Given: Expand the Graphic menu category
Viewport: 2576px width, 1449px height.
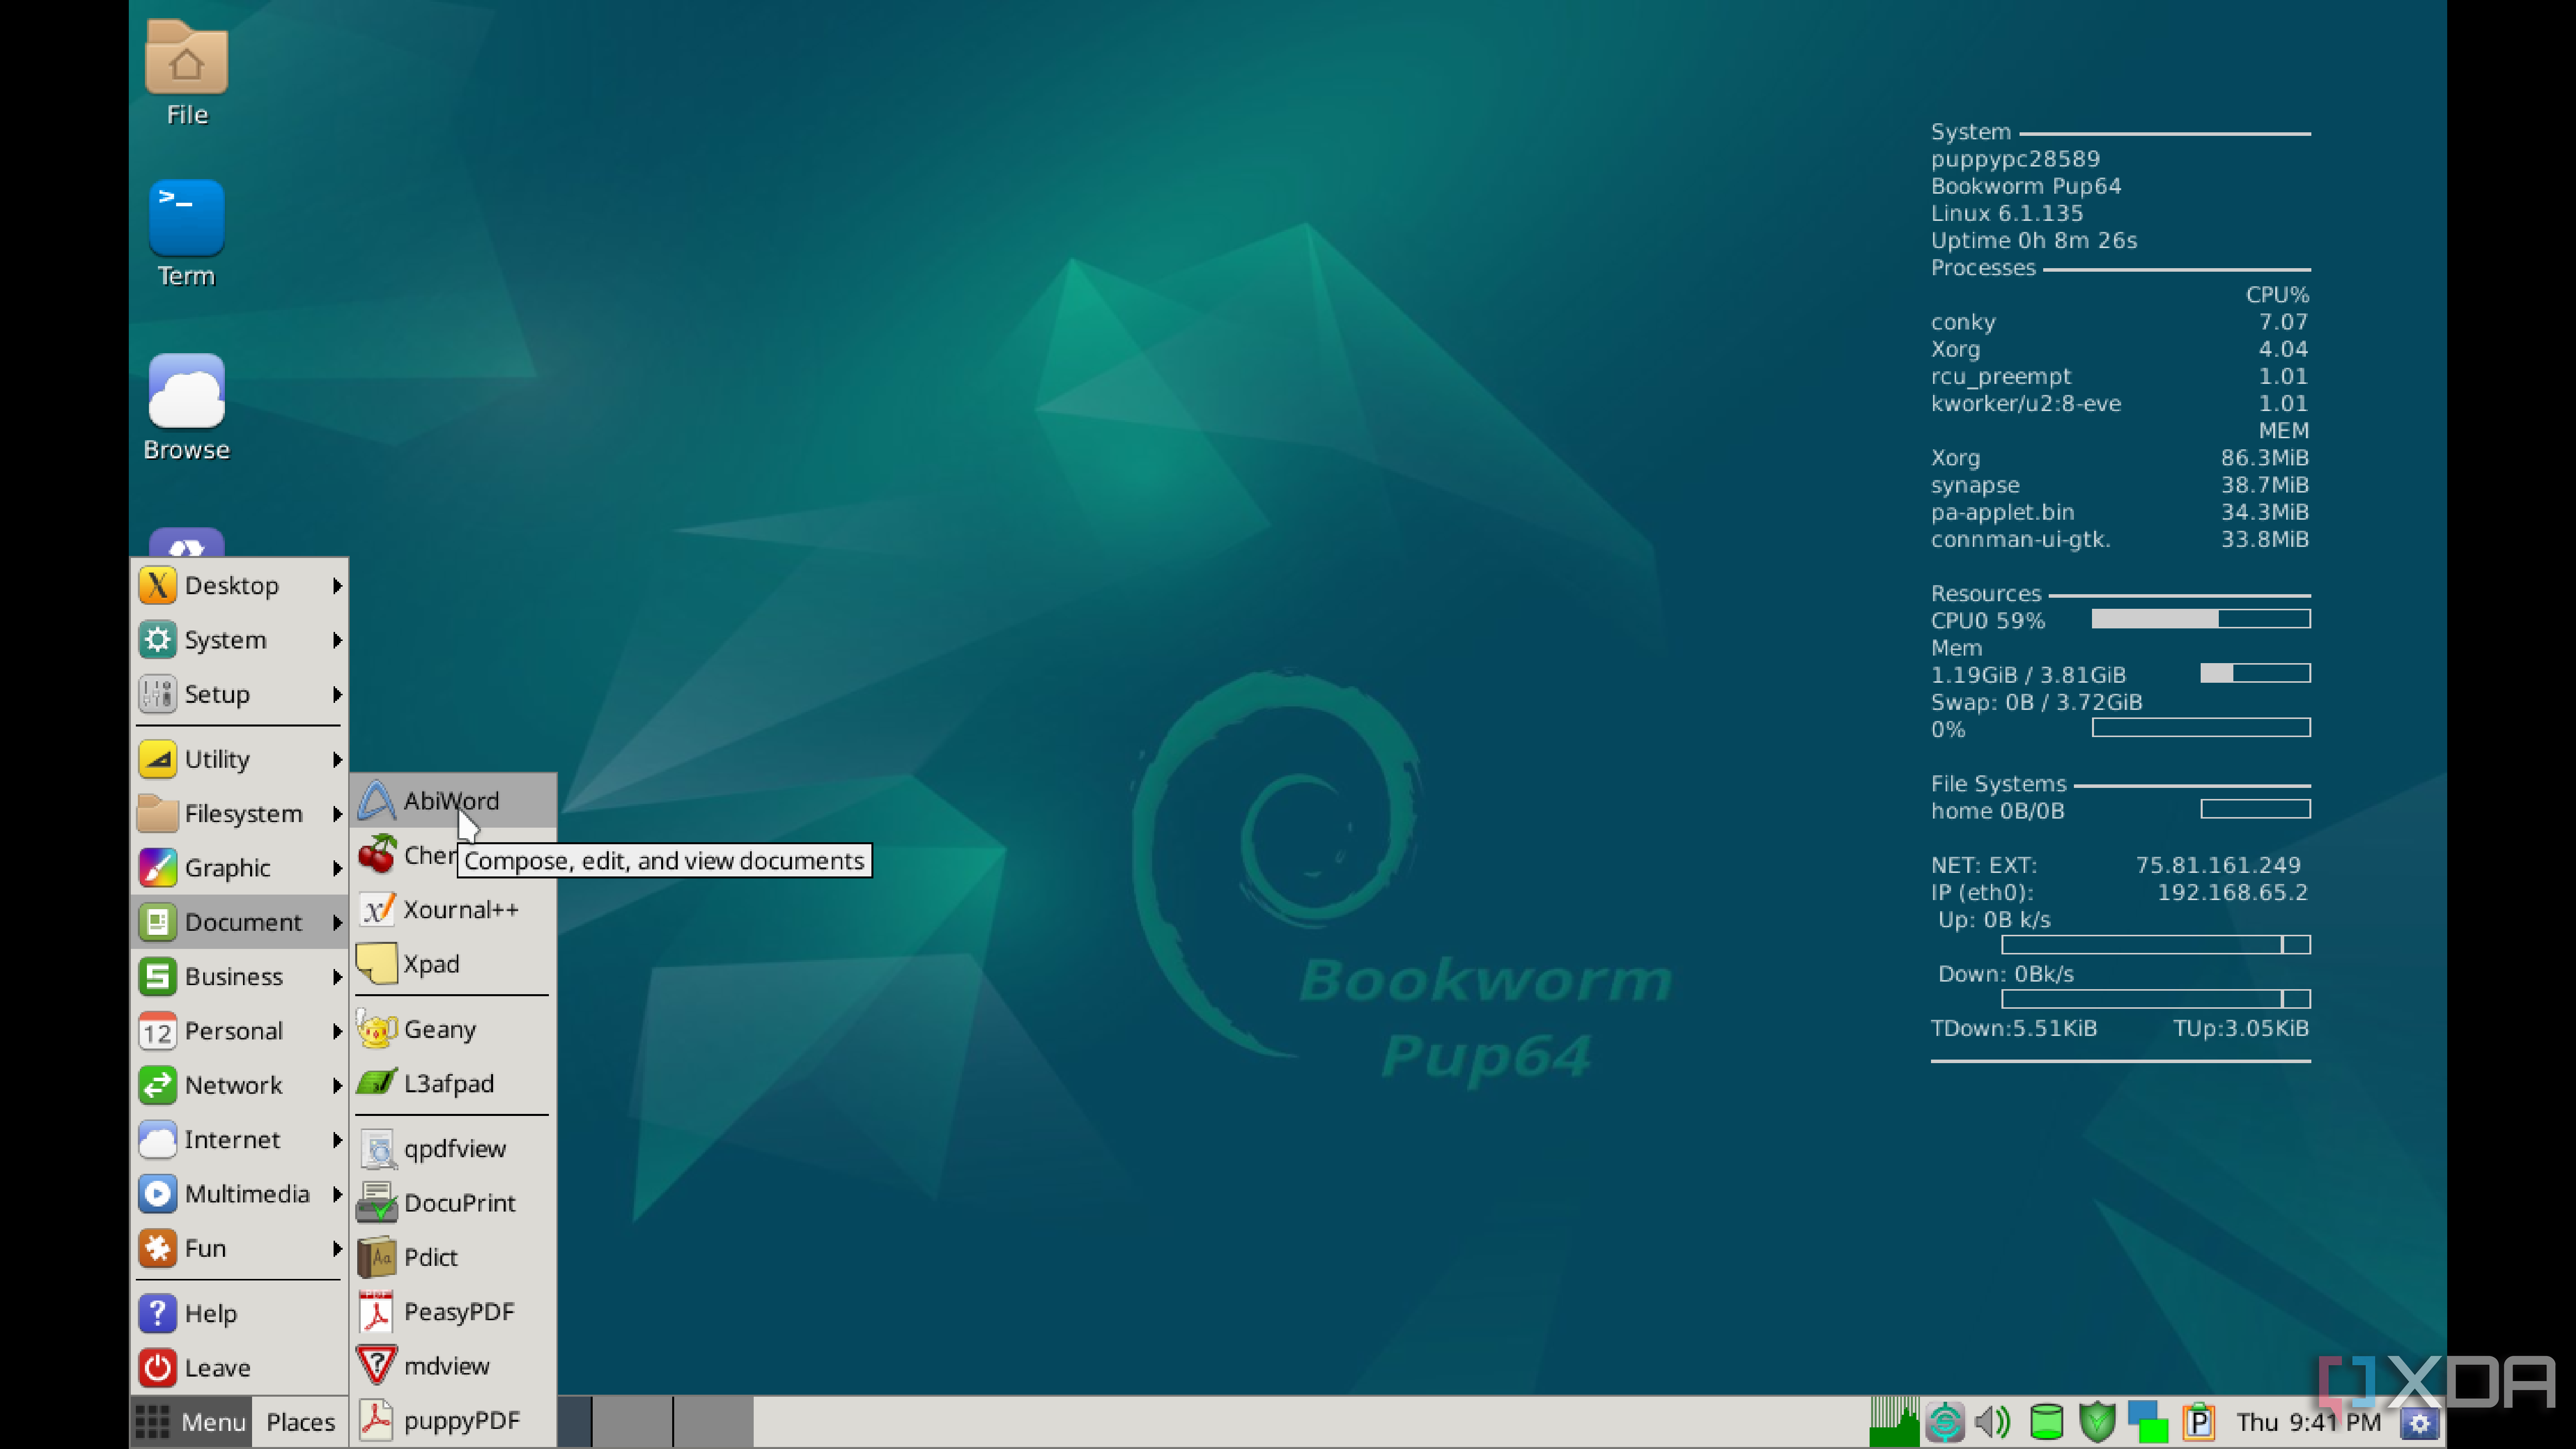Looking at the screenshot, I should click(x=240, y=867).
